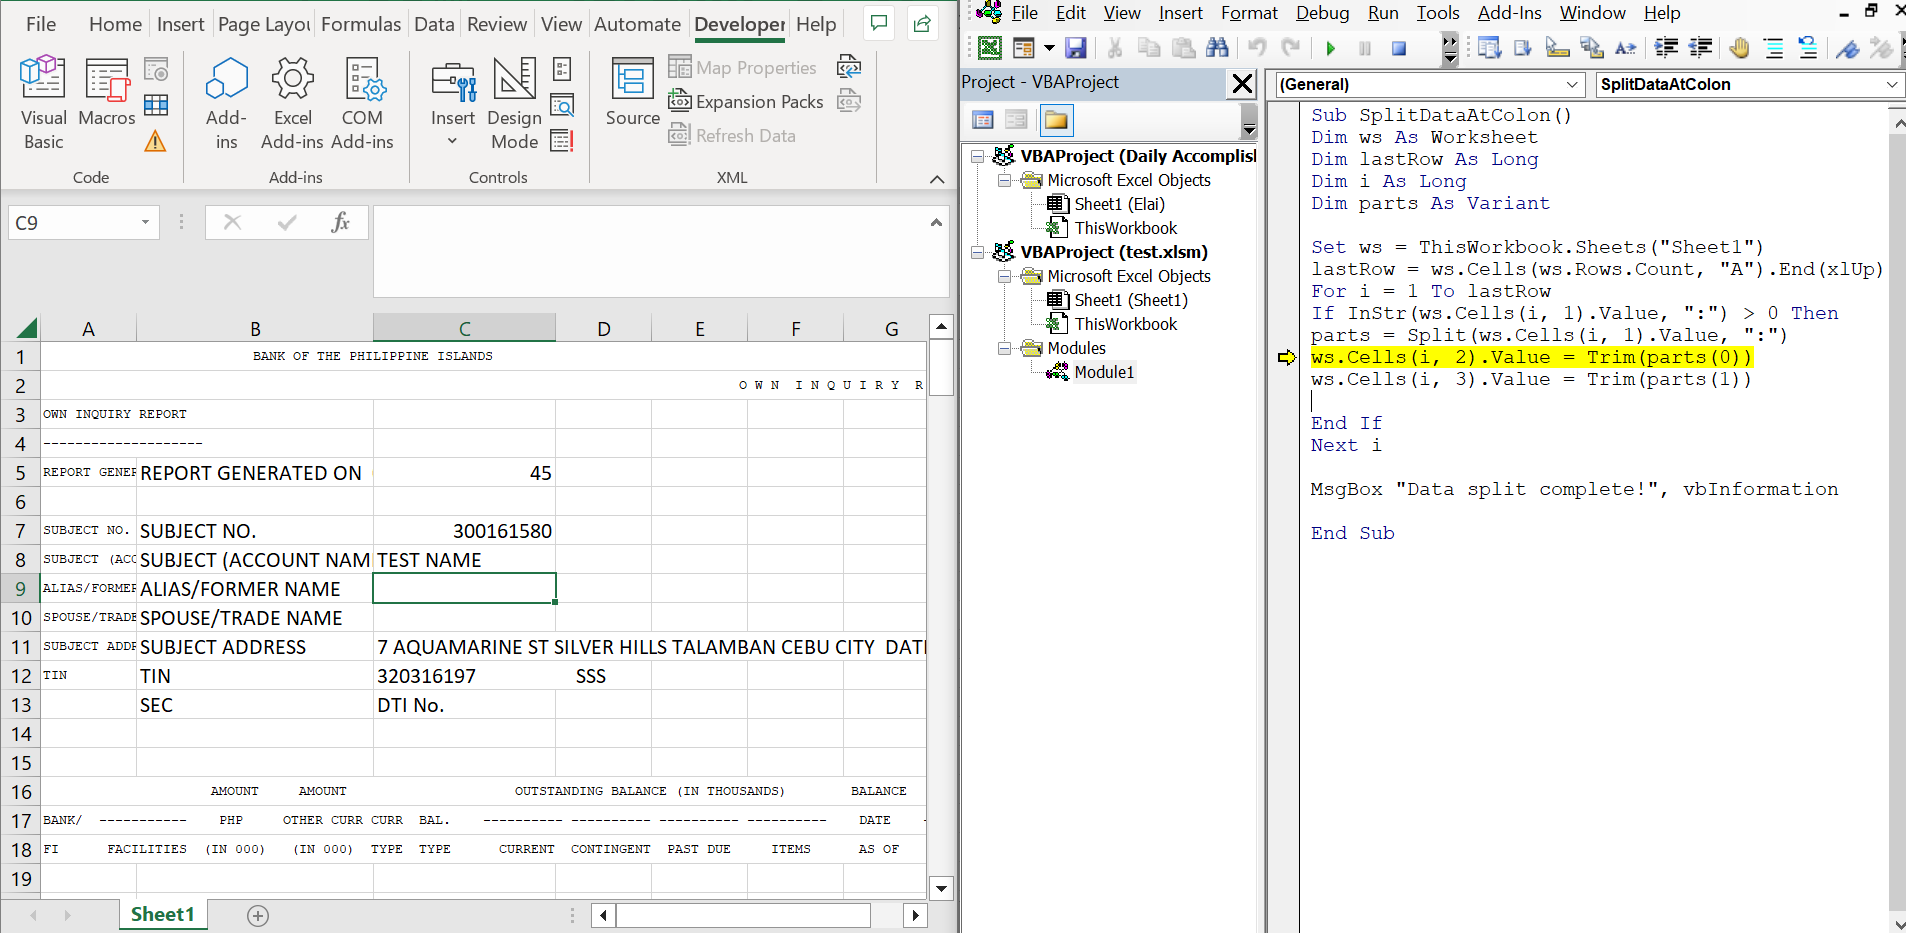
Task: Toggle Use Relative References icon
Action: pyautogui.click(x=156, y=105)
